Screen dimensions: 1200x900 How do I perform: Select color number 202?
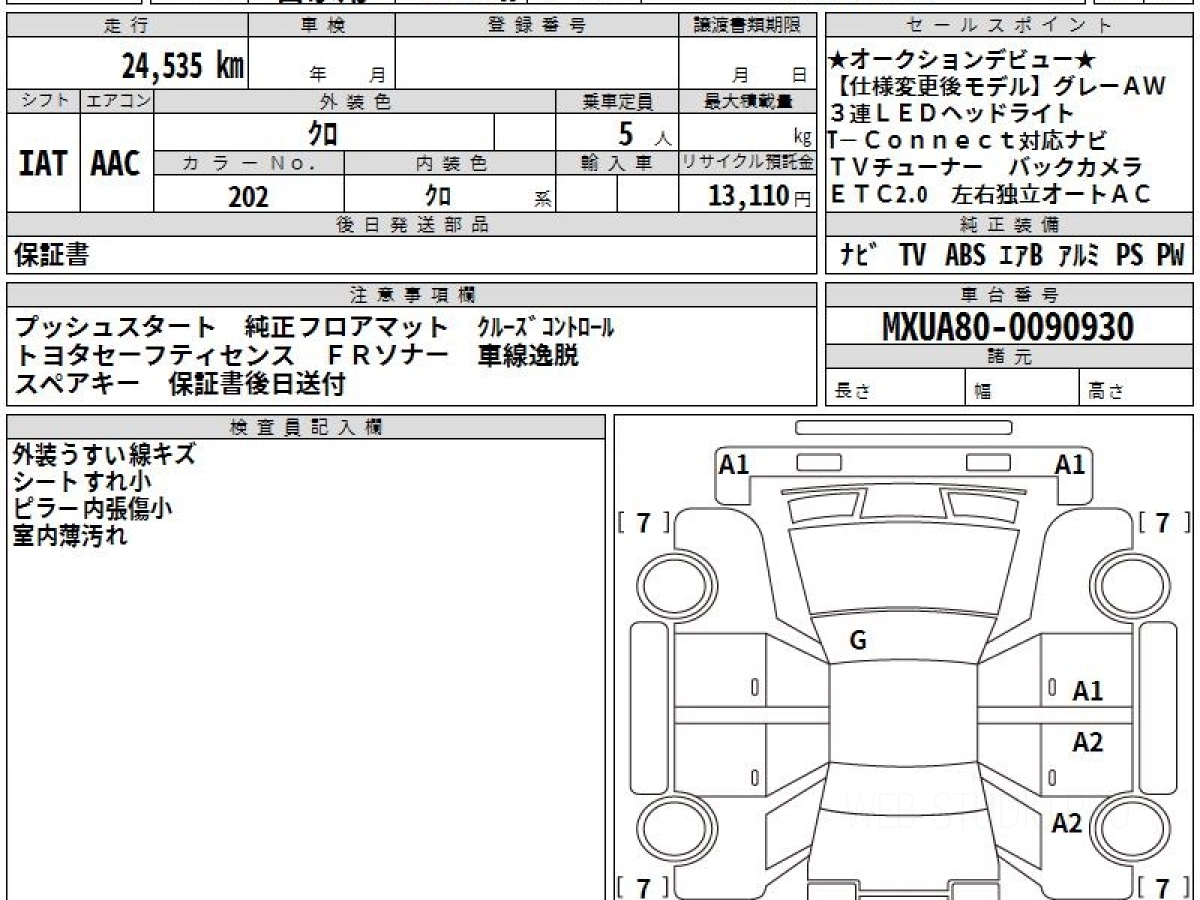tap(248, 196)
